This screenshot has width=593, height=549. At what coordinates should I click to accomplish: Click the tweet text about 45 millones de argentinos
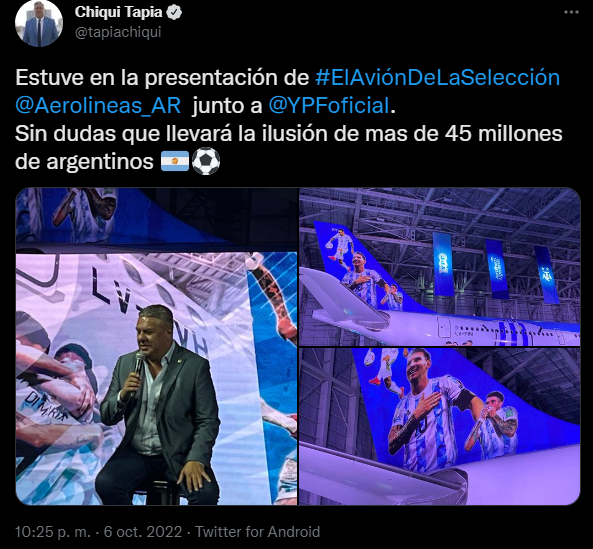click(289, 147)
